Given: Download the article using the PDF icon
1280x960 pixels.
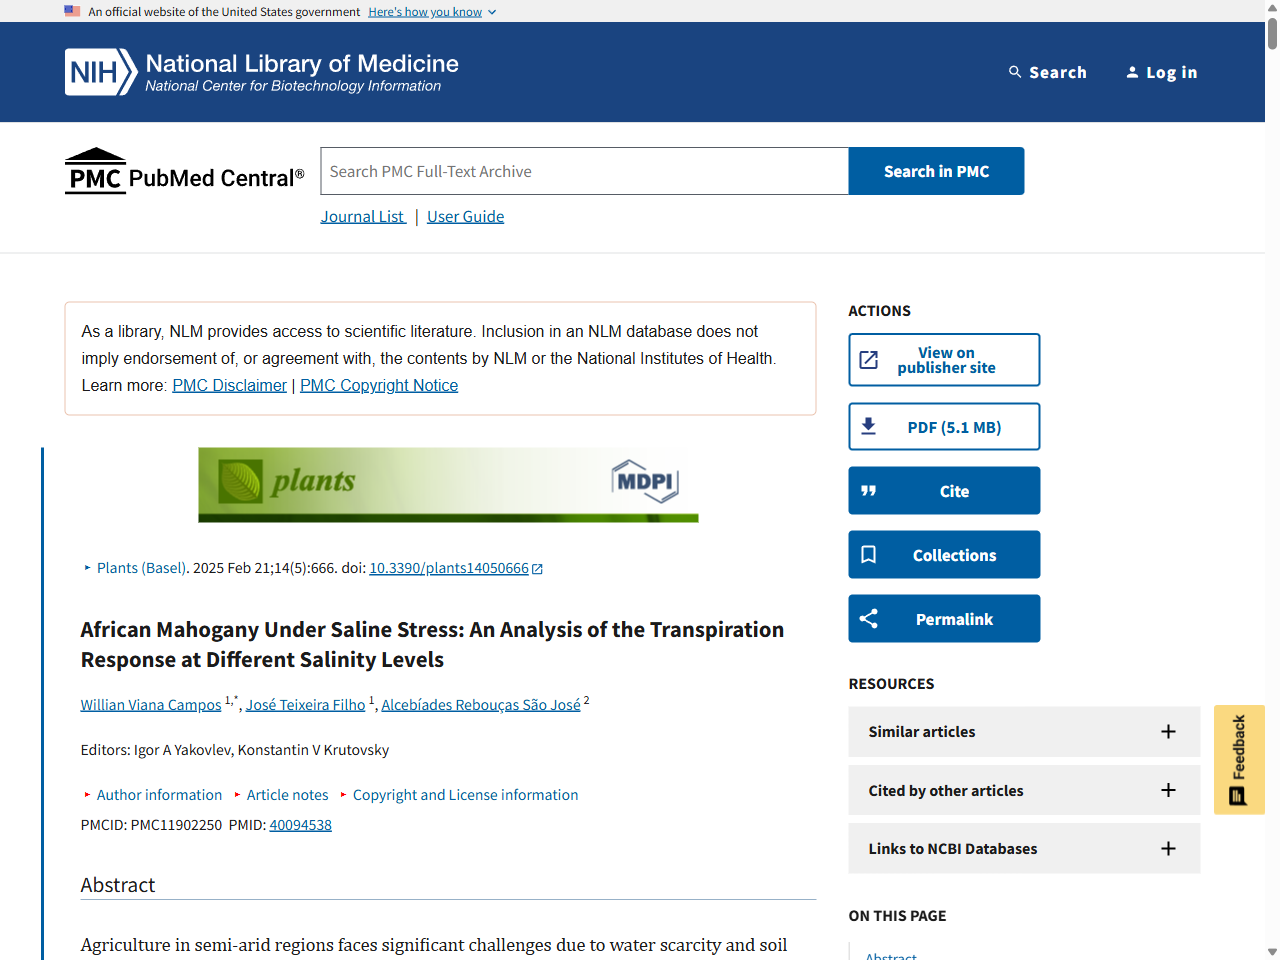Looking at the screenshot, I should click(x=869, y=425).
